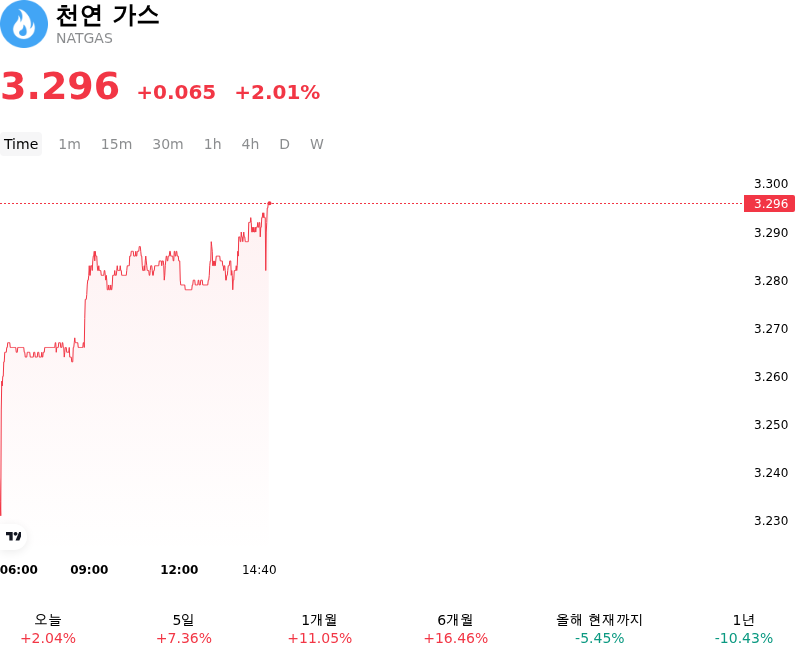
Task: Choose the 30m interval
Action: (x=168, y=144)
